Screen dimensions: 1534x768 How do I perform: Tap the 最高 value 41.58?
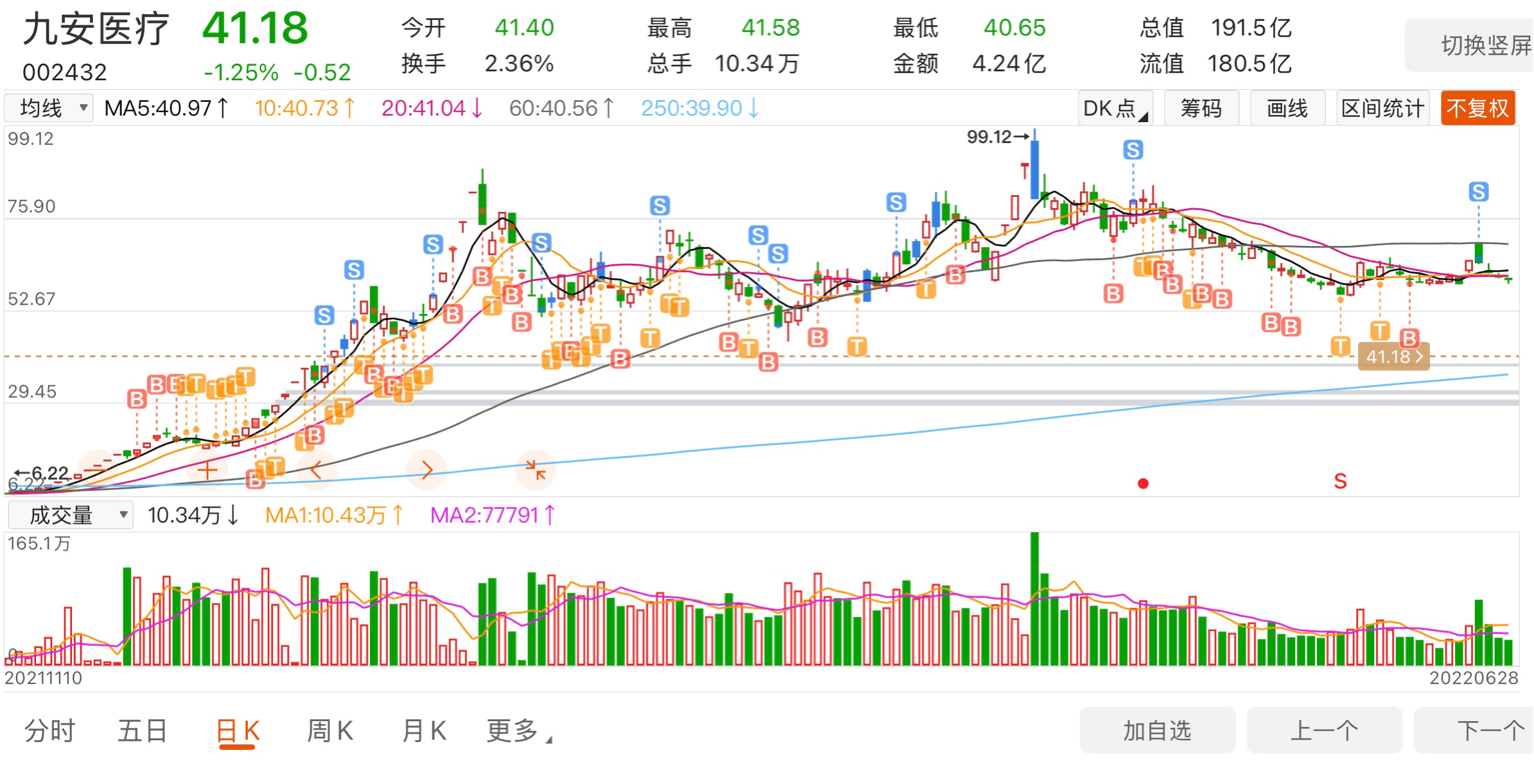771,28
